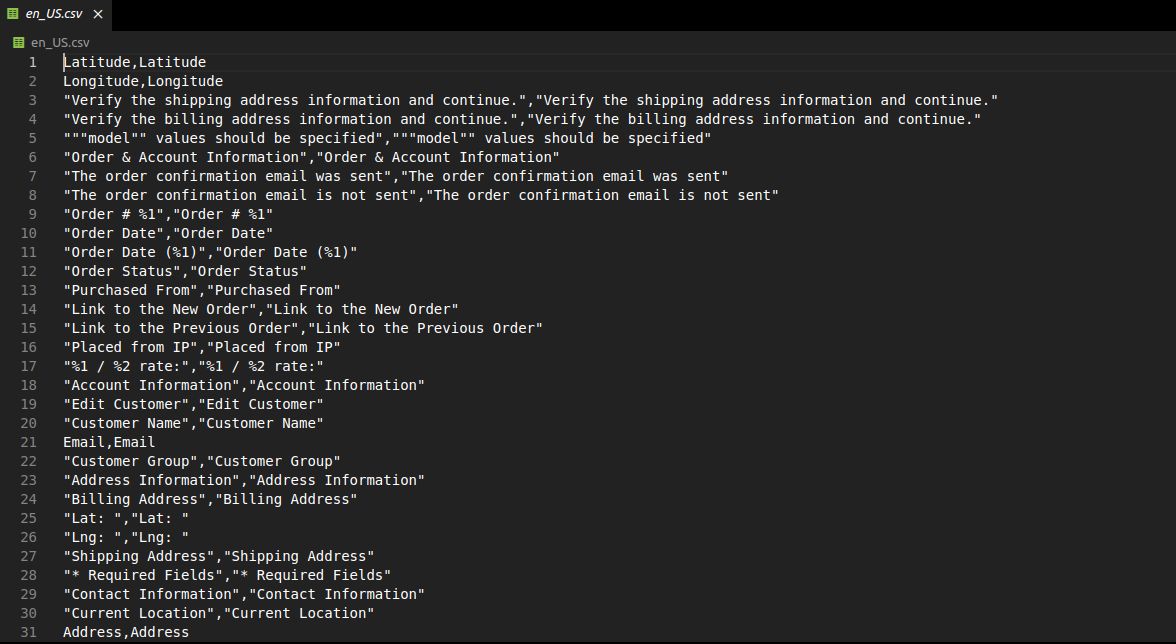This screenshot has width=1176, height=644.
Task: Click the 'Lng: ' line
Action: click(126, 537)
